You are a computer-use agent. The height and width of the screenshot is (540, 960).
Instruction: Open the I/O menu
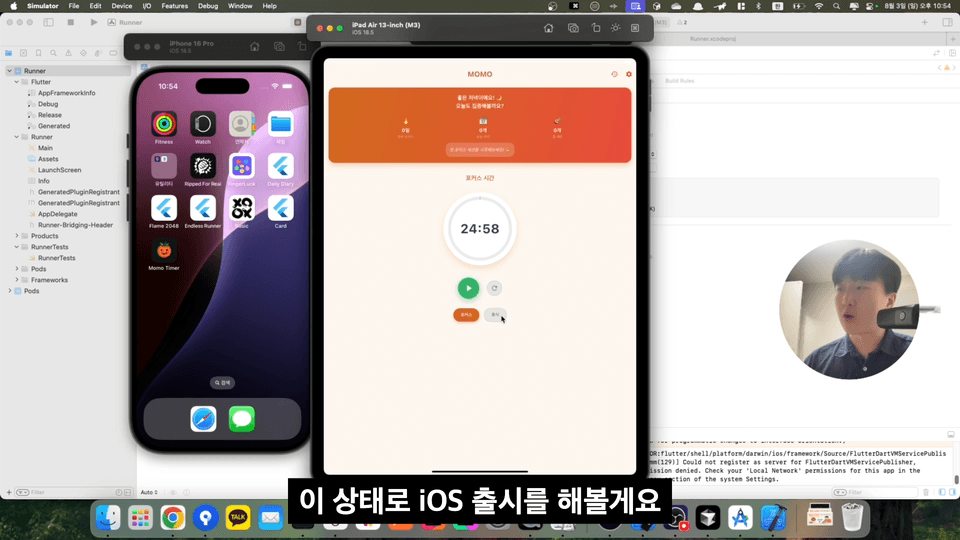click(147, 6)
